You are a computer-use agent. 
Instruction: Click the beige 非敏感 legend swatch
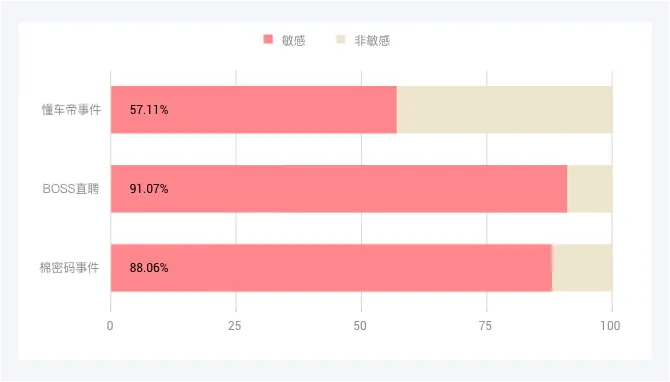tap(341, 39)
